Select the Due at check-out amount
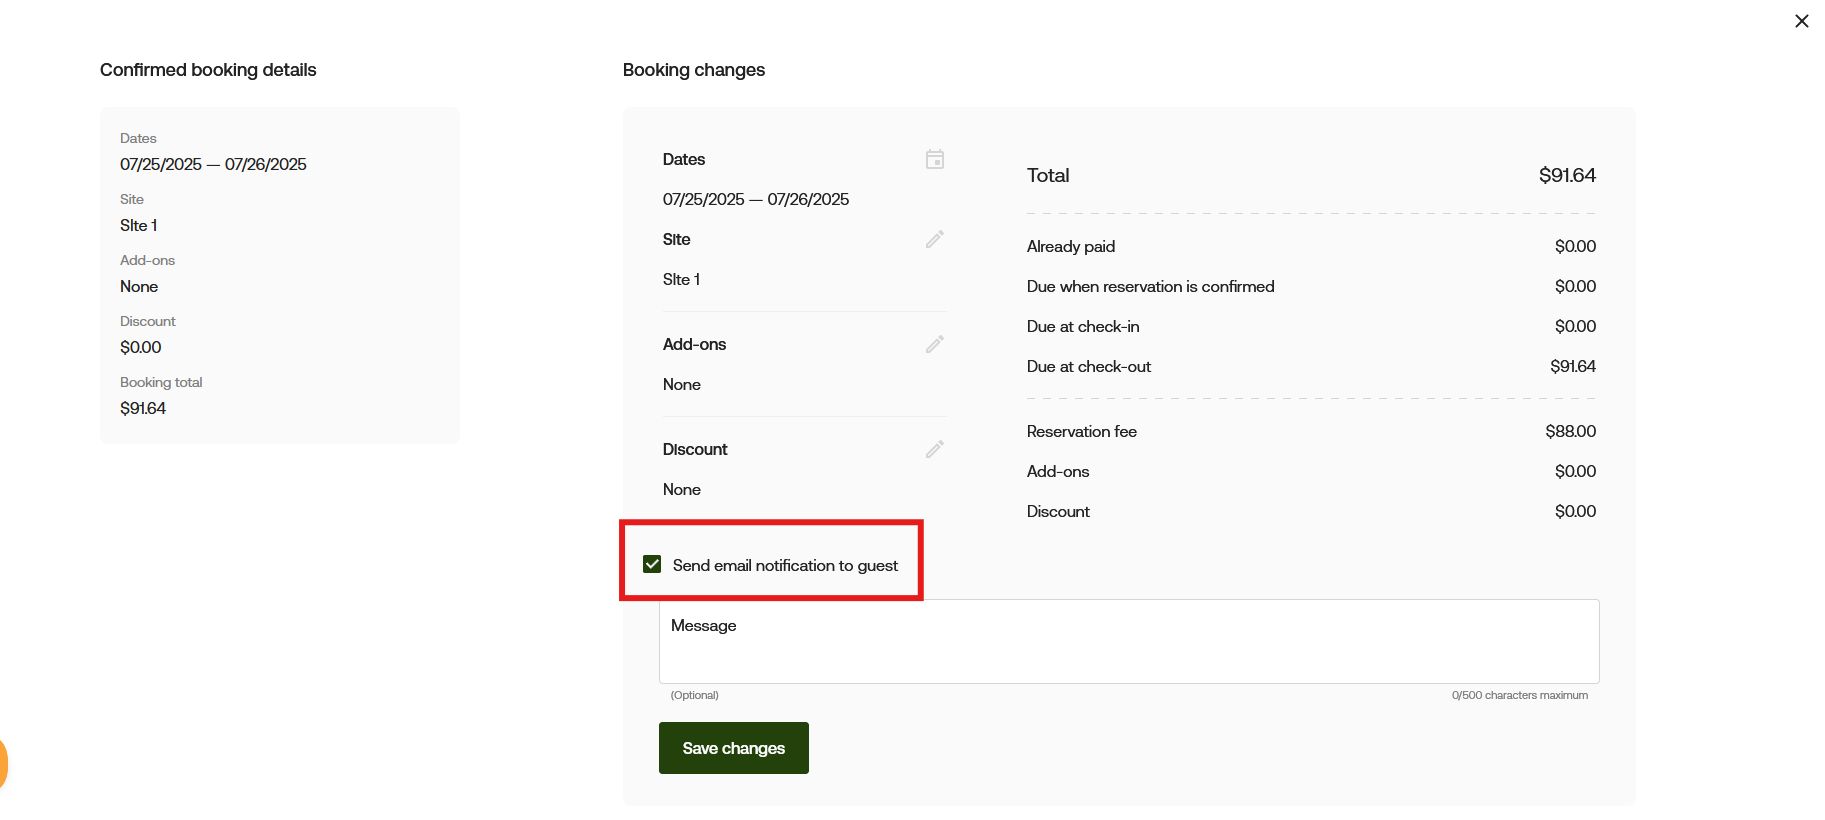 1573,366
